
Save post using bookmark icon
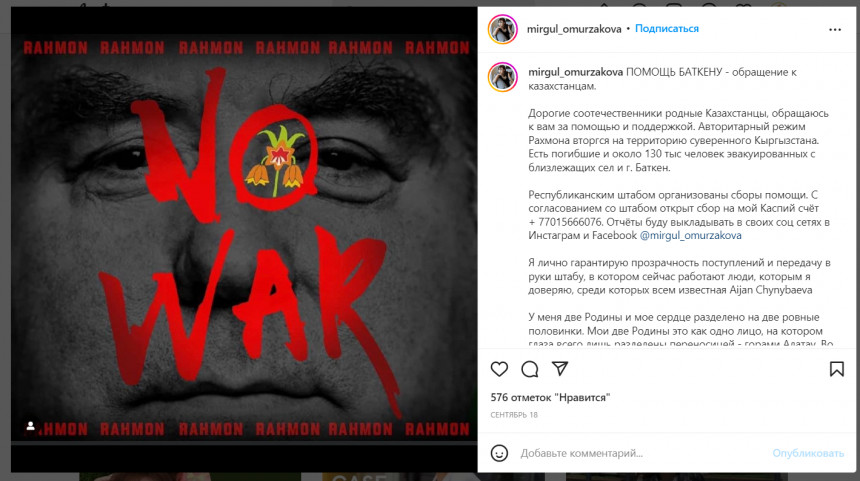tap(836, 369)
